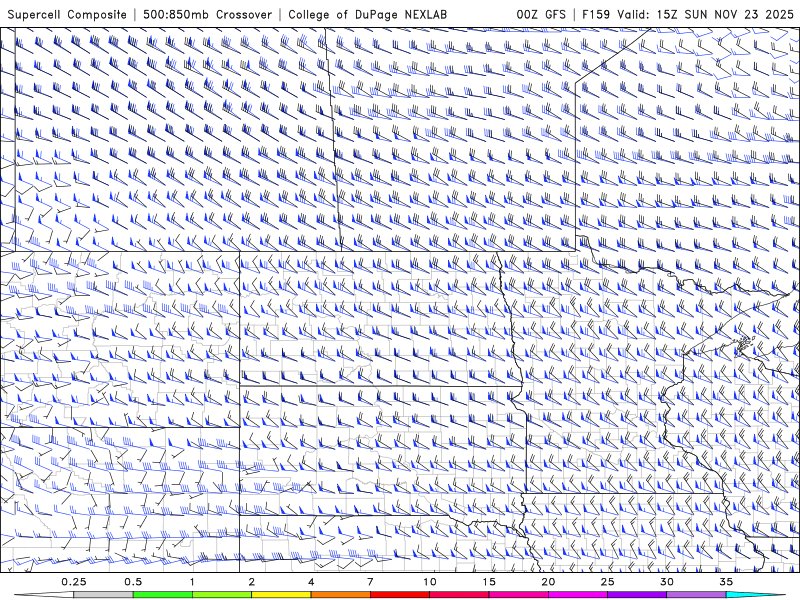
Task: Click the 0.5 legend value
Action: click(x=133, y=582)
